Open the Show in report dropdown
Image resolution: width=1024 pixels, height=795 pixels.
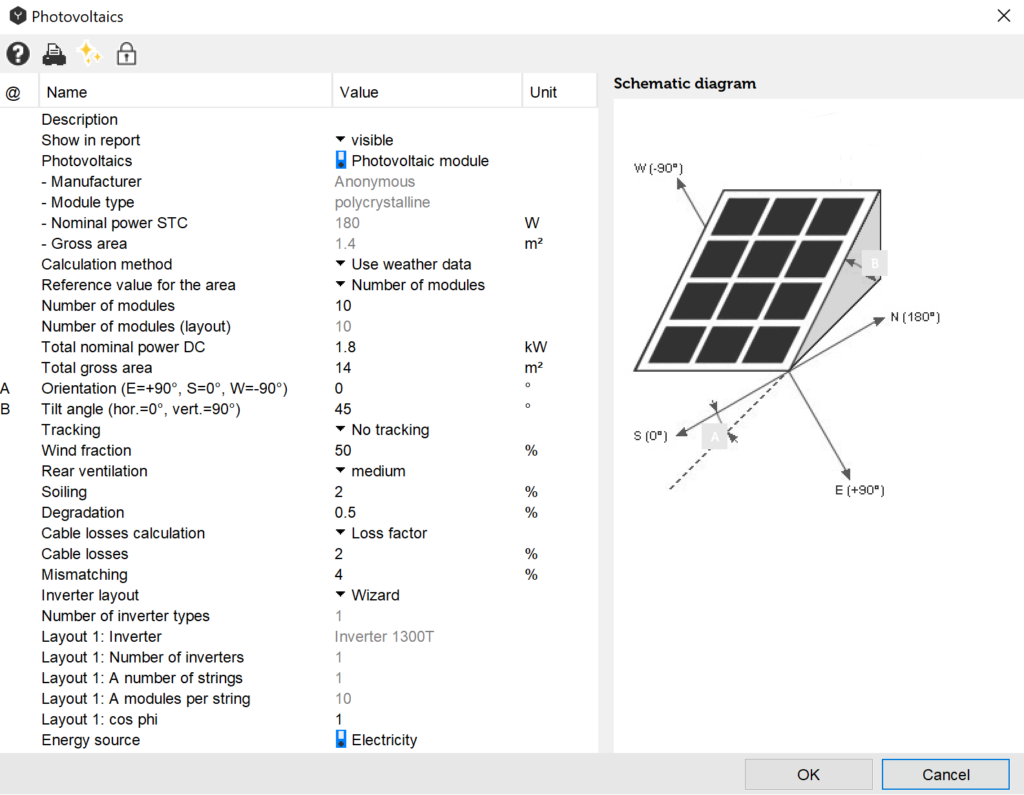pyautogui.click(x=340, y=140)
